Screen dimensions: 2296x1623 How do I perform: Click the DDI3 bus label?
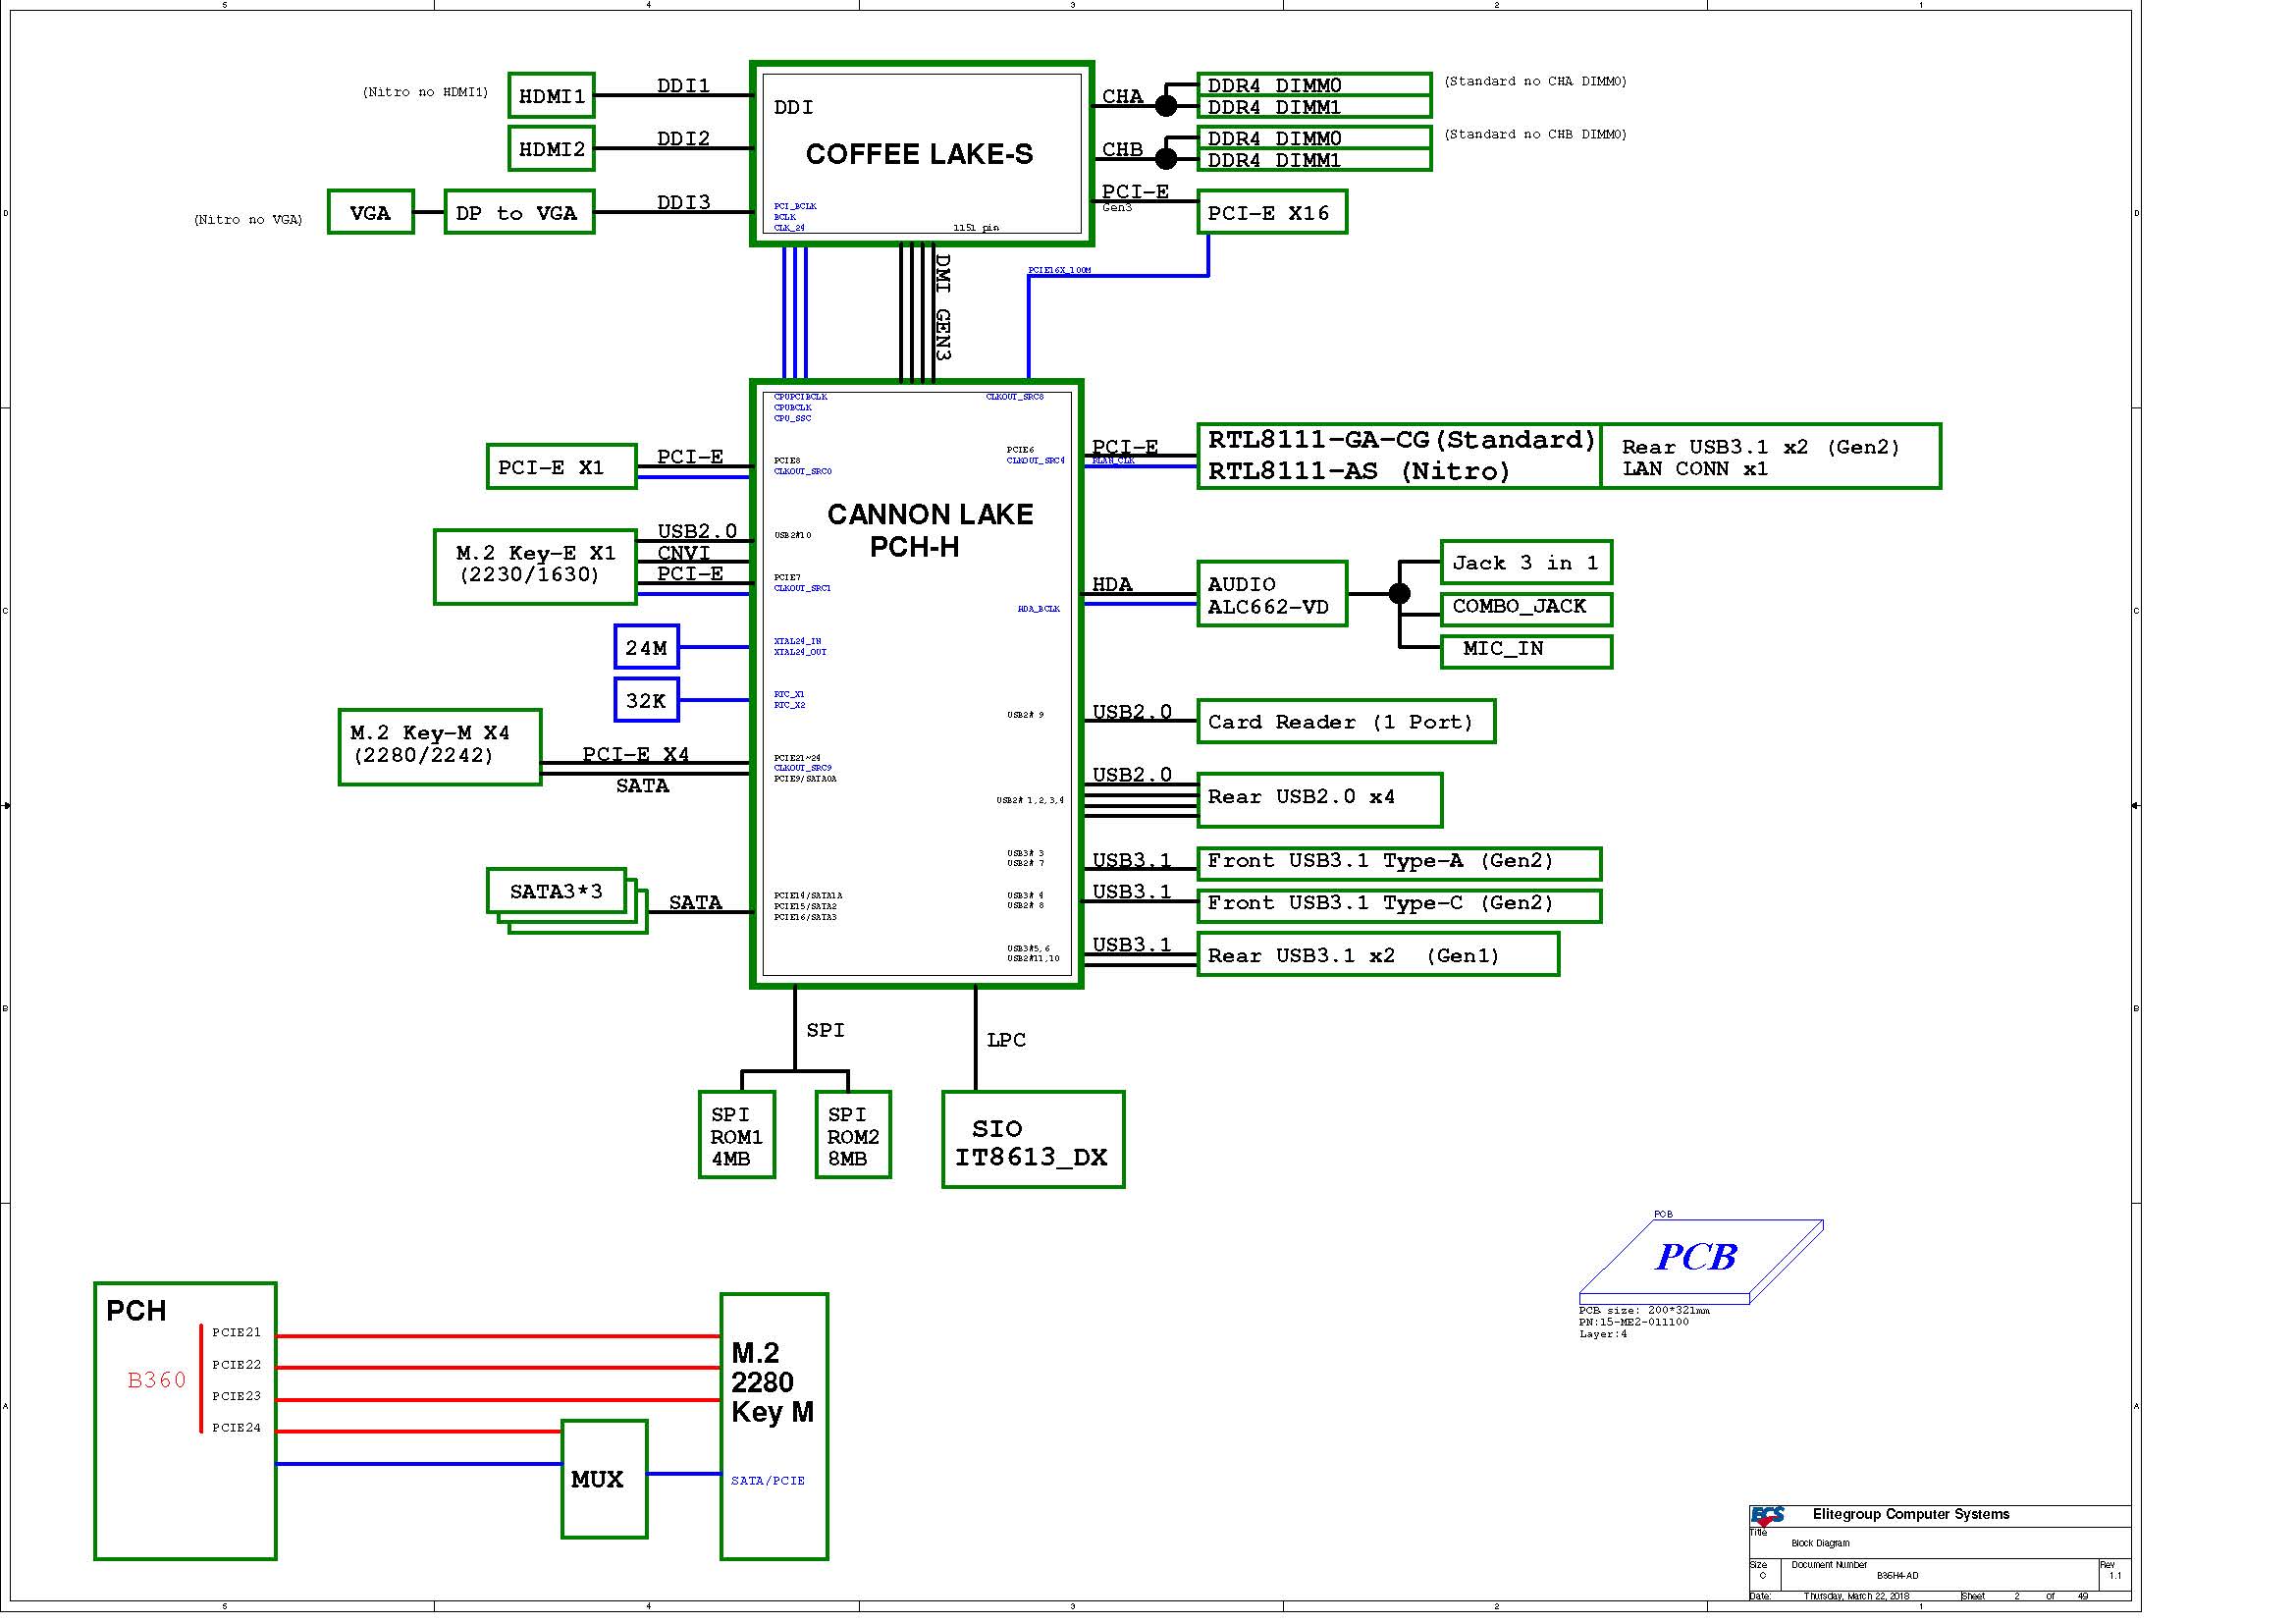684,202
